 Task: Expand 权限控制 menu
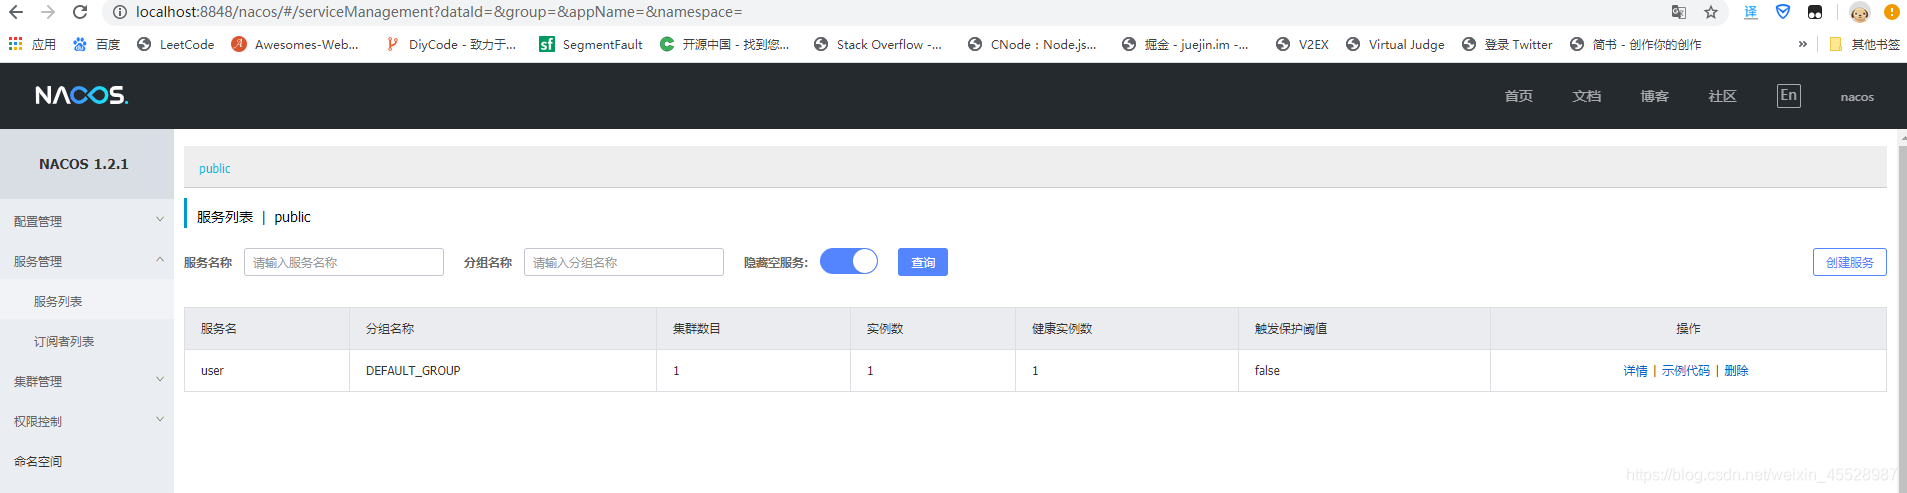pyautogui.click(x=87, y=421)
